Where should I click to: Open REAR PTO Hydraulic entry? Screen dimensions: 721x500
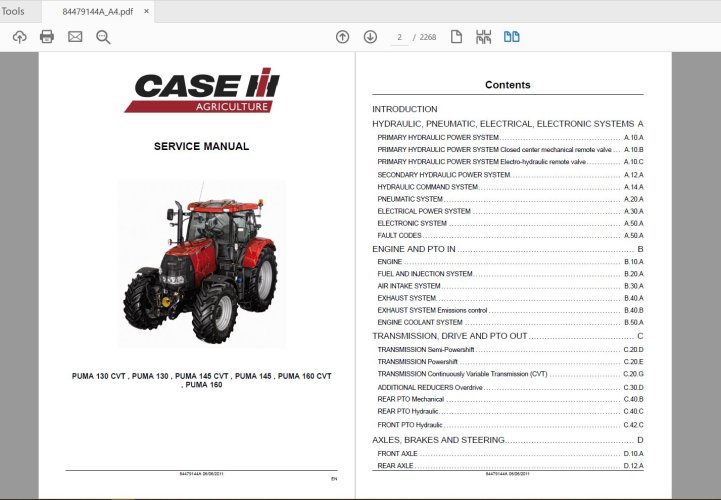[510, 411]
